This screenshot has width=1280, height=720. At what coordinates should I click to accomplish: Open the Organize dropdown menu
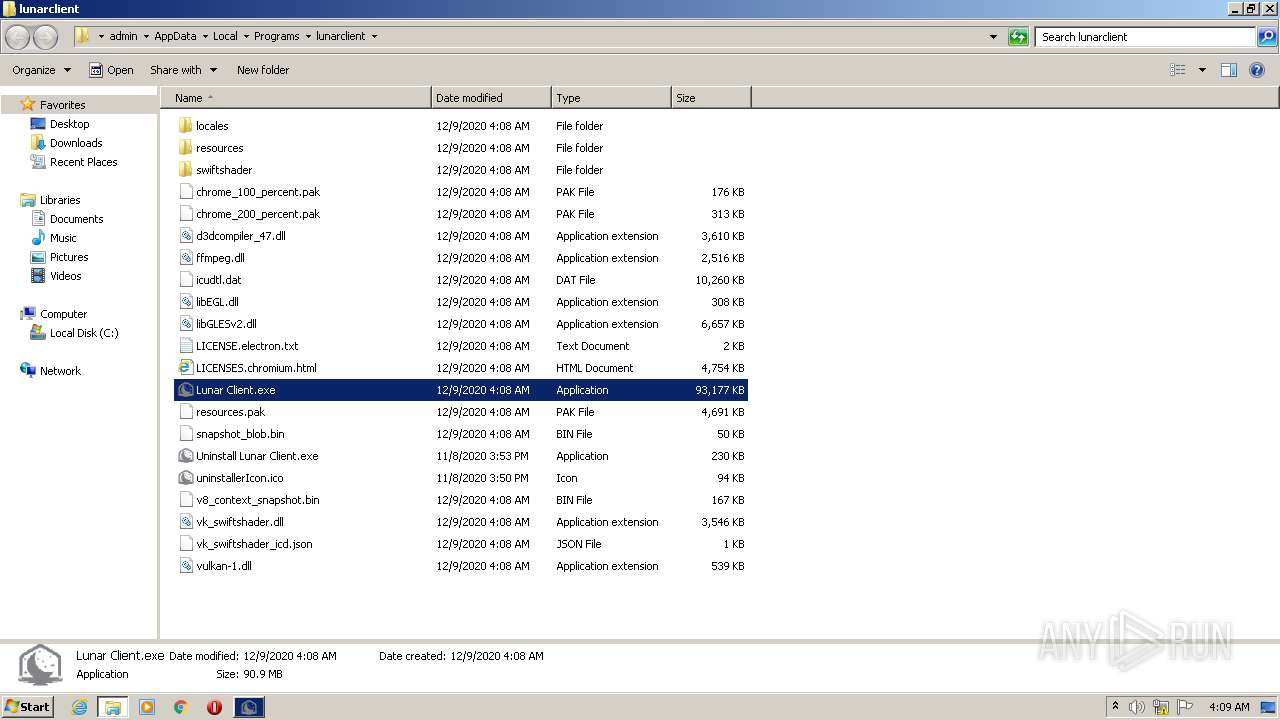41,70
